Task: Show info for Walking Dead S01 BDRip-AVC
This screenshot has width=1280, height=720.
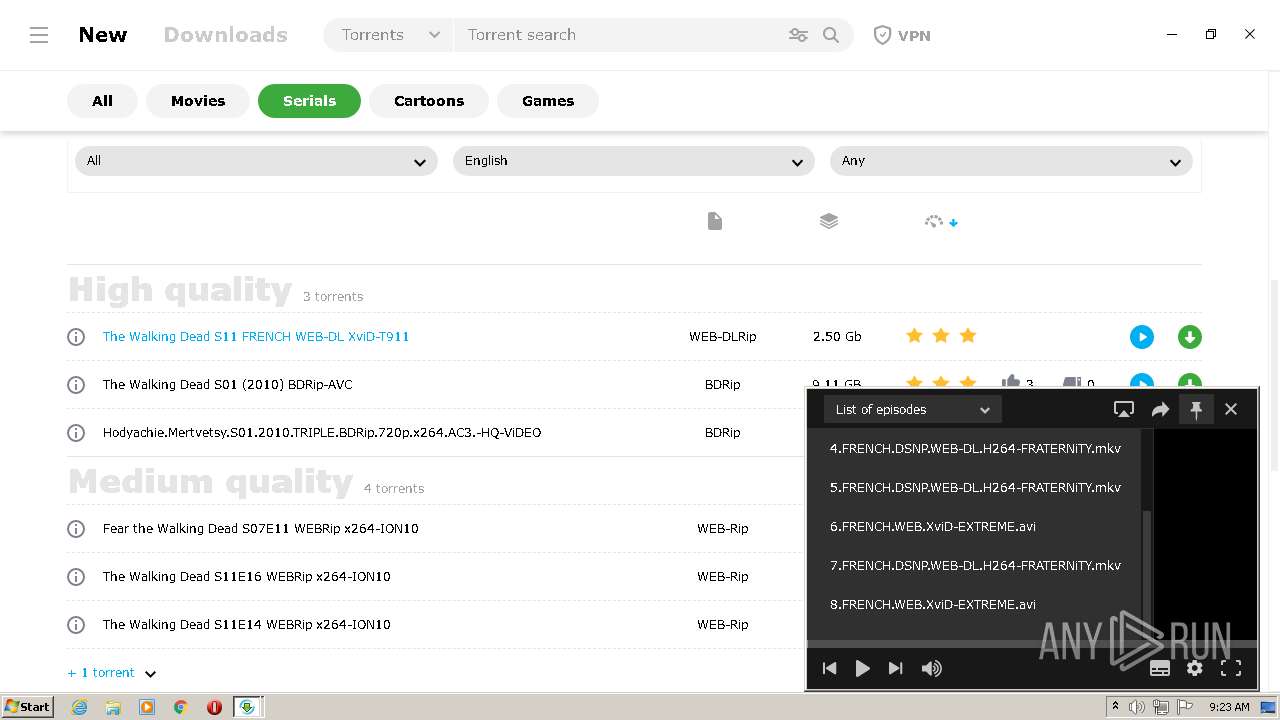Action: pos(76,385)
